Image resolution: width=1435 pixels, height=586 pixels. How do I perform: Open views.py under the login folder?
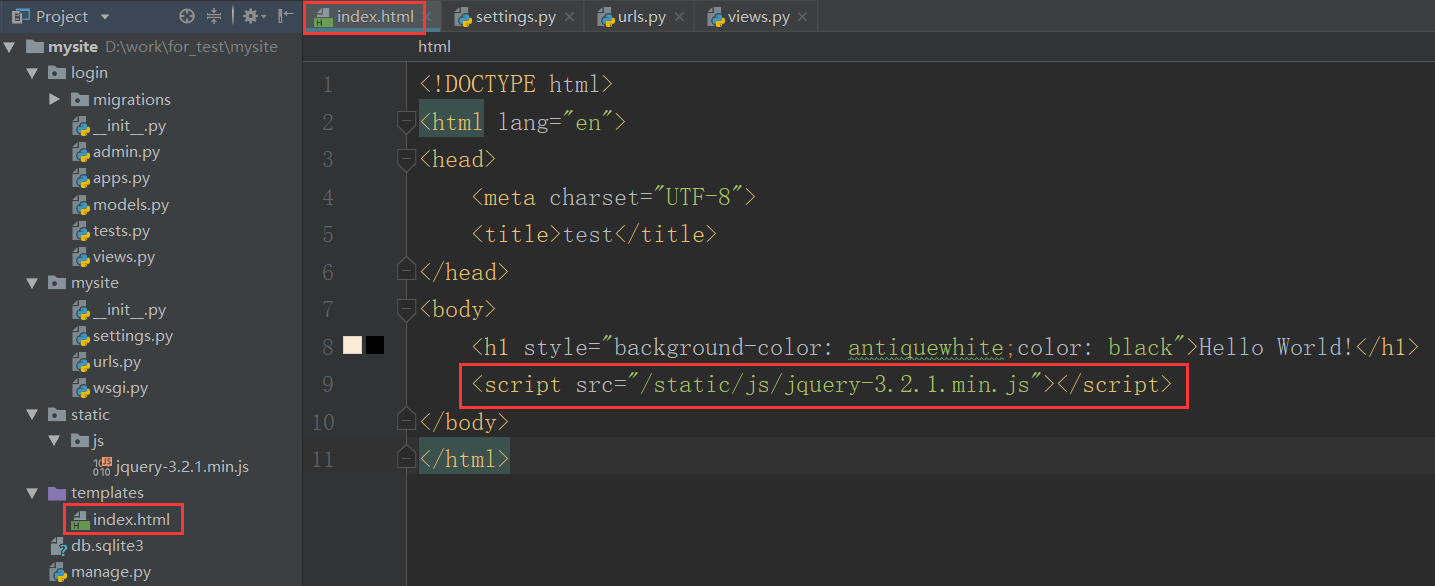click(x=124, y=257)
